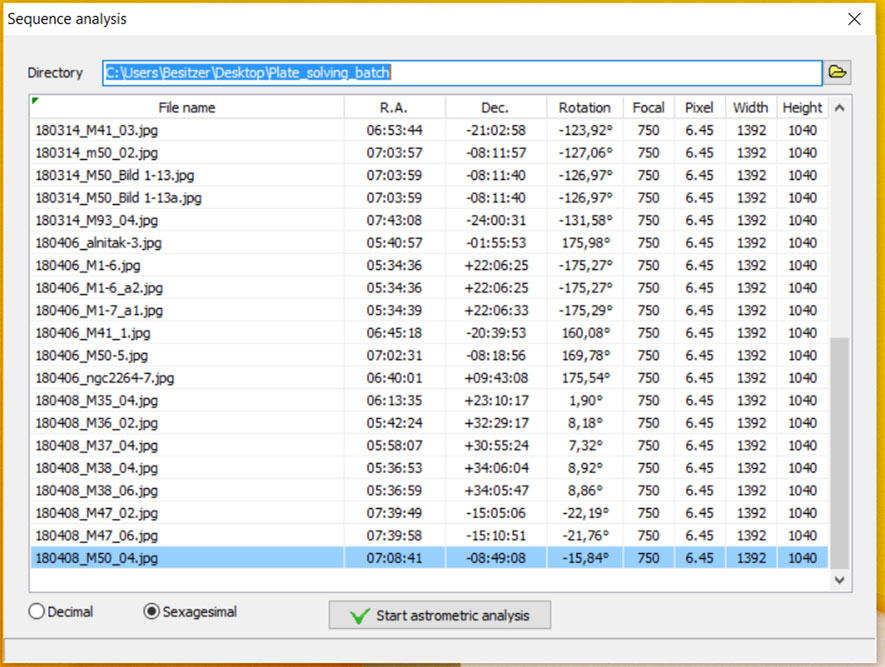The width and height of the screenshot is (885, 667).
Task: Click the vertical scrollbar thumb of the list
Action: [x=839, y=454]
